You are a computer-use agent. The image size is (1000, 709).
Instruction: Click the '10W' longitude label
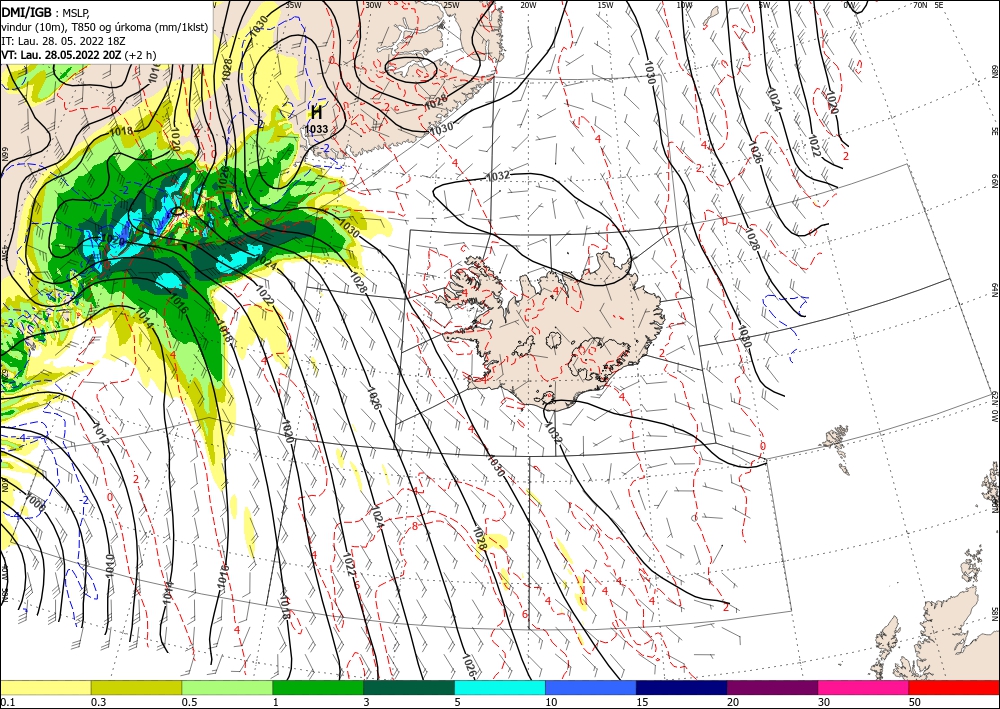coord(684,5)
